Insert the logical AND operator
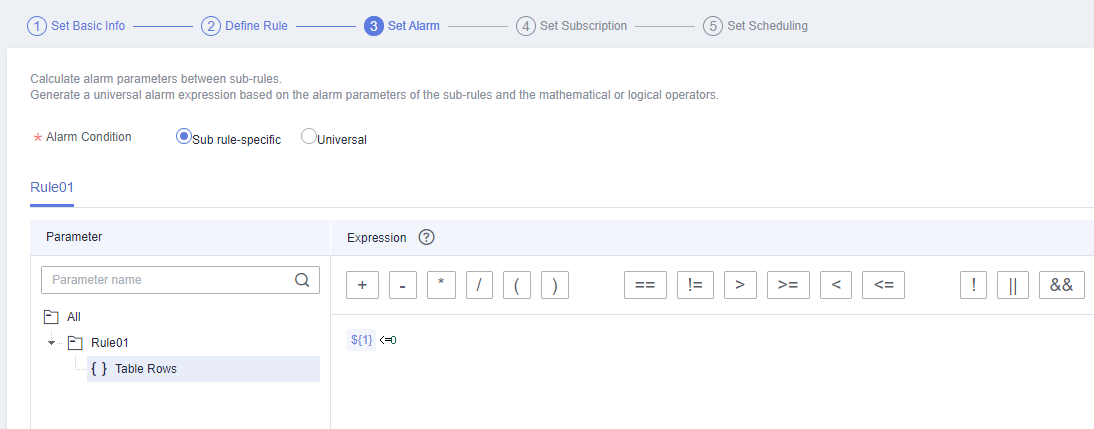Image resolution: width=1094 pixels, height=429 pixels. click(1062, 285)
